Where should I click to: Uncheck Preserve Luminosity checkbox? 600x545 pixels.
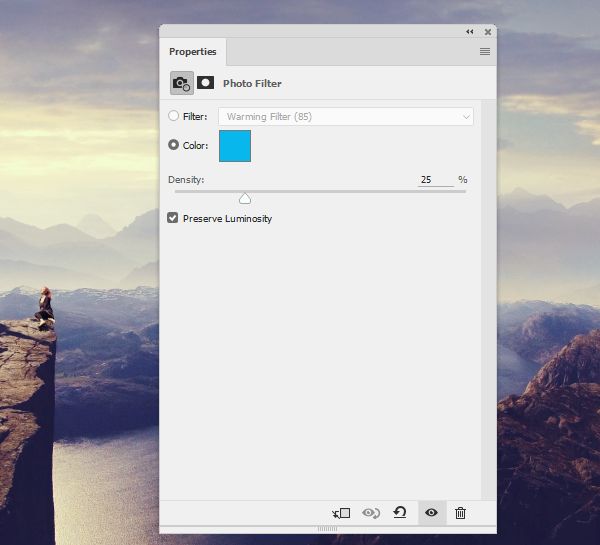(173, 218)
